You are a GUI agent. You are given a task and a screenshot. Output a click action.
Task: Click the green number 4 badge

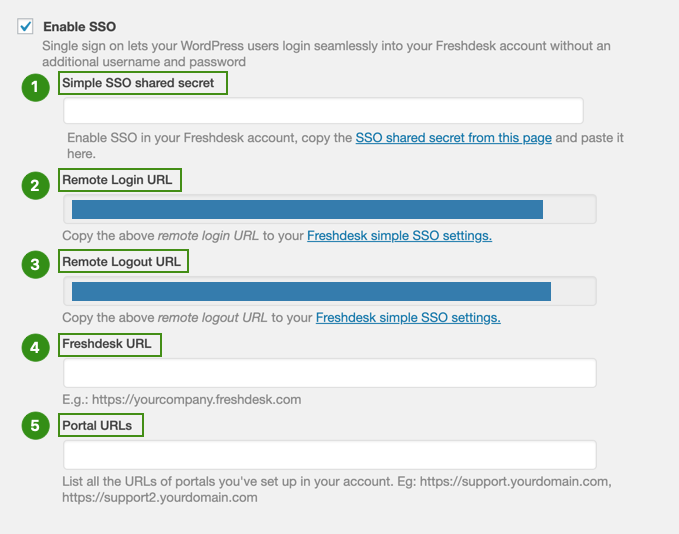pos(35,348)
